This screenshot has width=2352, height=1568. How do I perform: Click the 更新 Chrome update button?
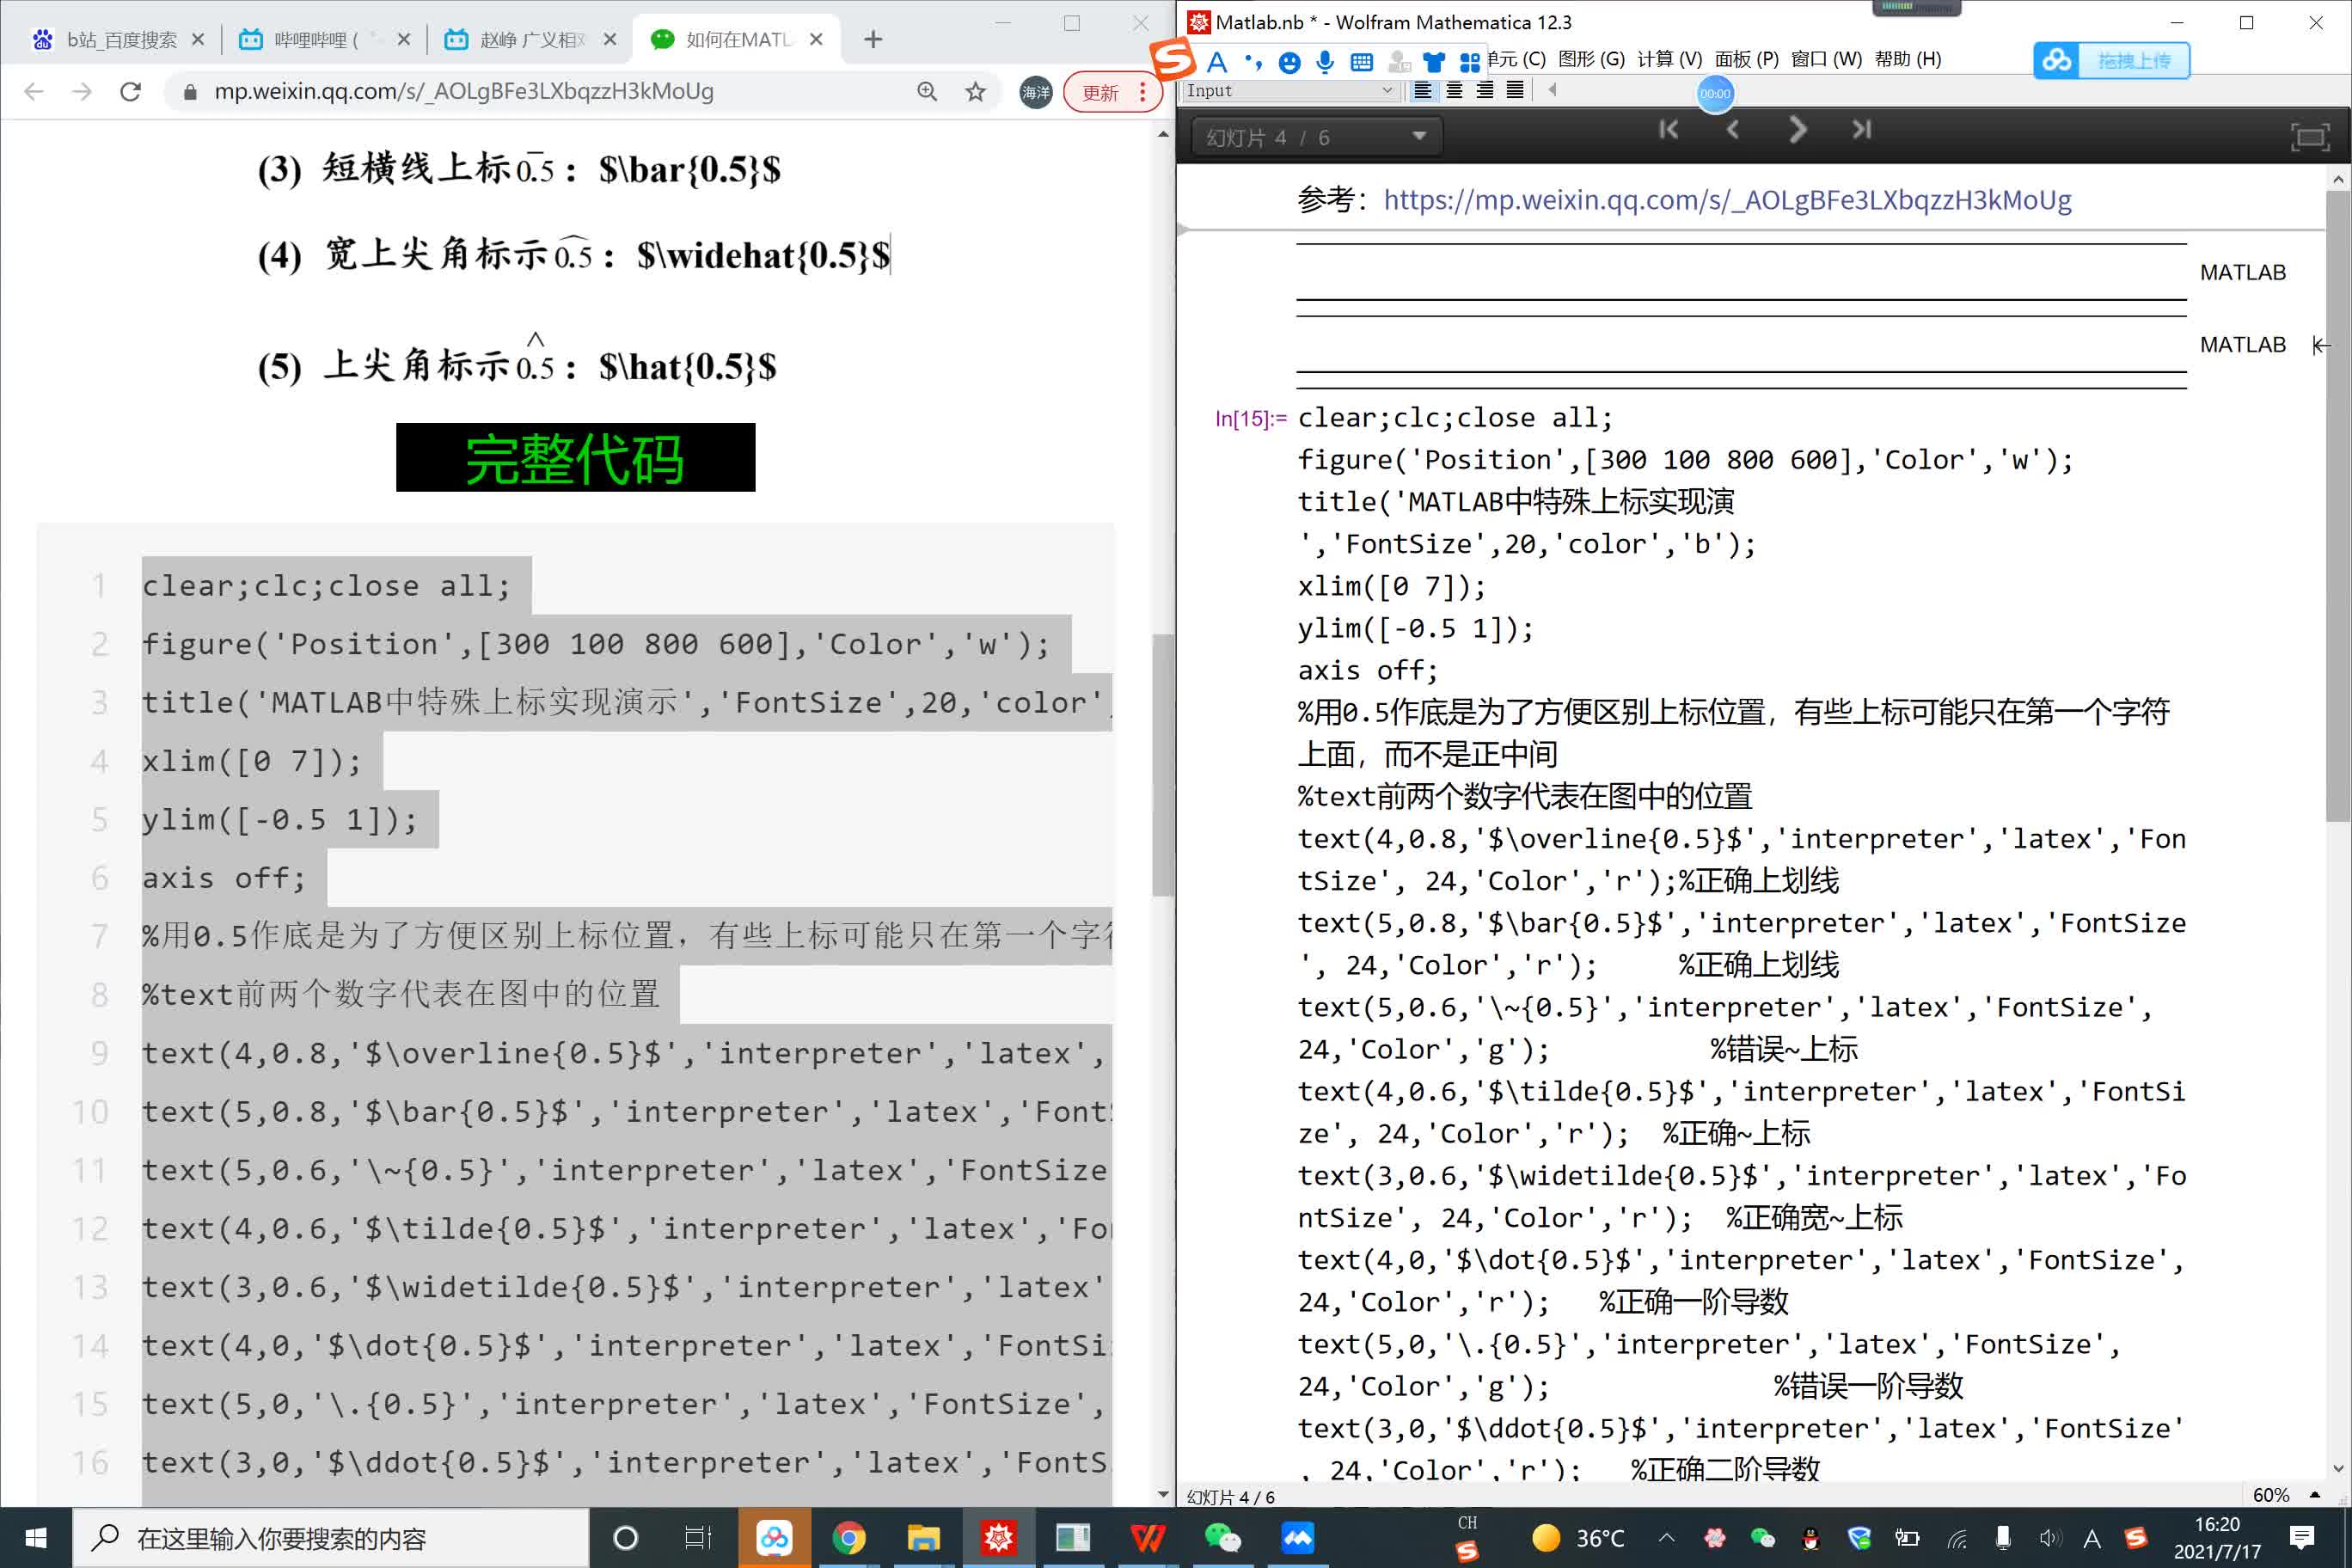tap(1112, 92)
